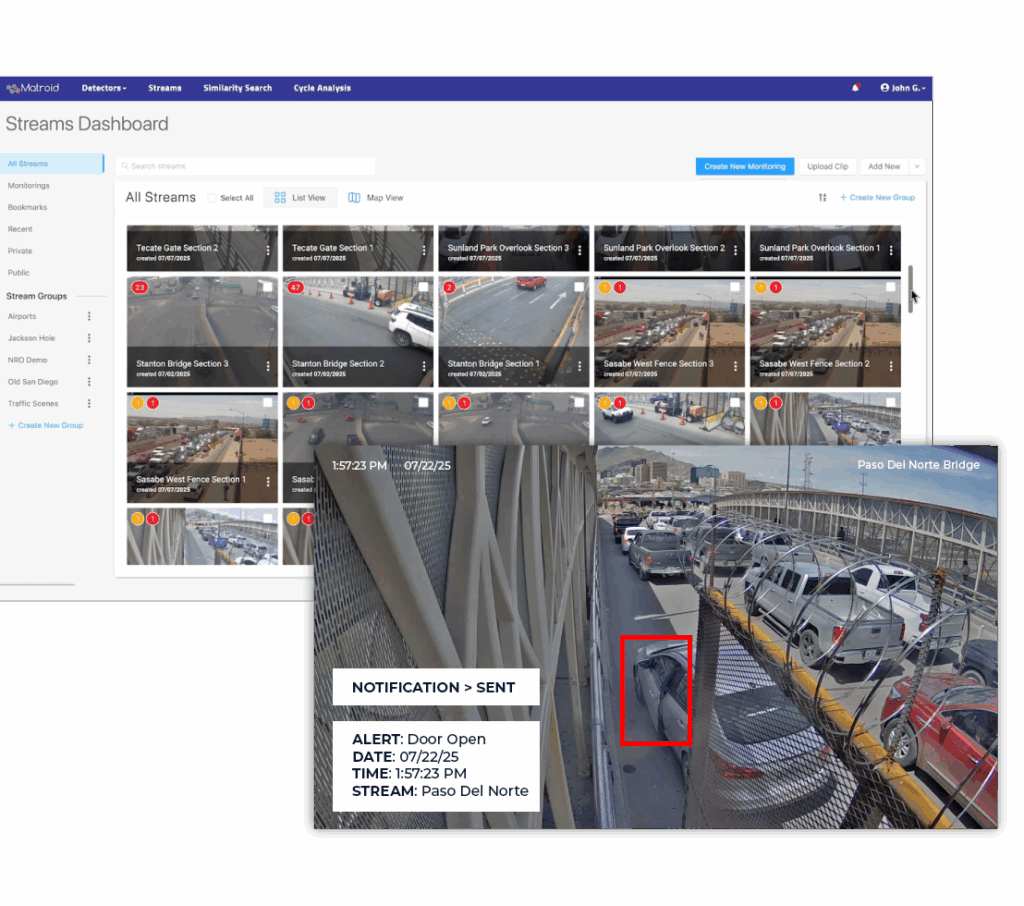Open kebab menu for Jackson Hole group

click(88, 337)
